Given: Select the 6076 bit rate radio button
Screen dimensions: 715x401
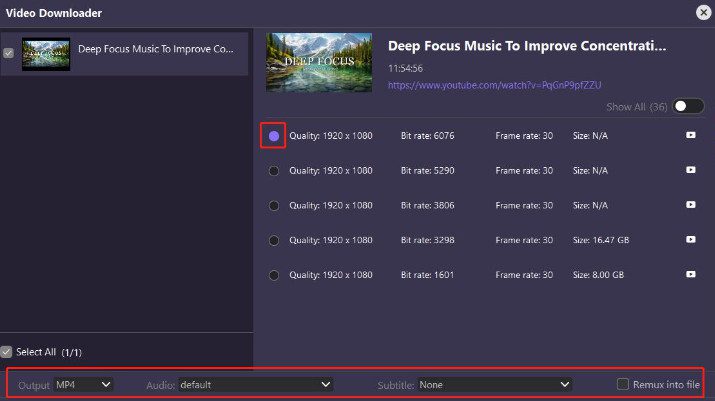Looking at the screenshot, I should click(274, 135).
